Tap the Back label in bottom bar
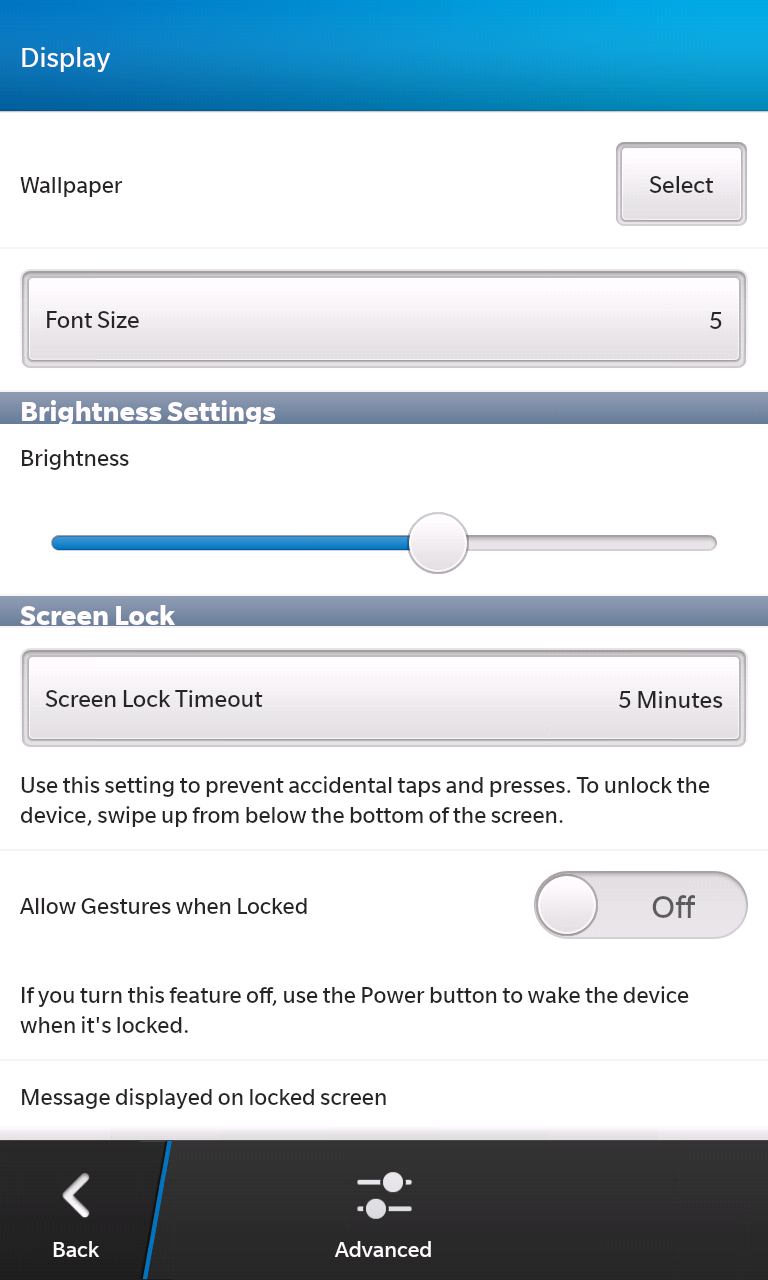The image size is (768, 1280). [76, 1249]
